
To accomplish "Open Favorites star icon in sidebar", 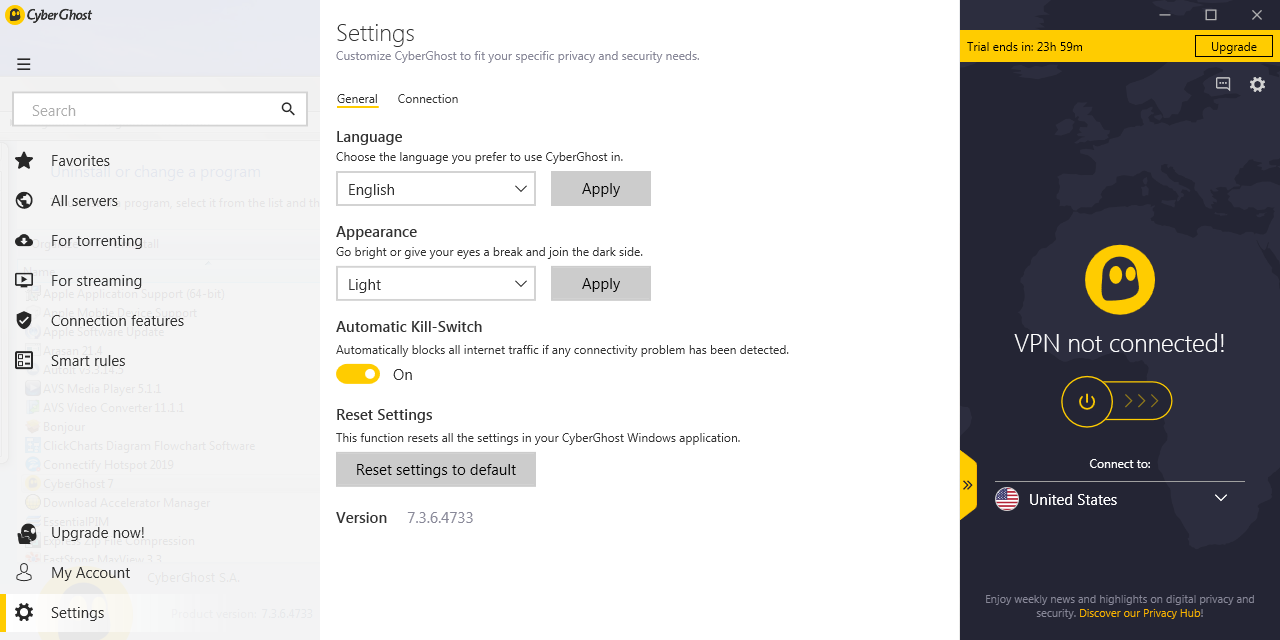I will 25,161.
